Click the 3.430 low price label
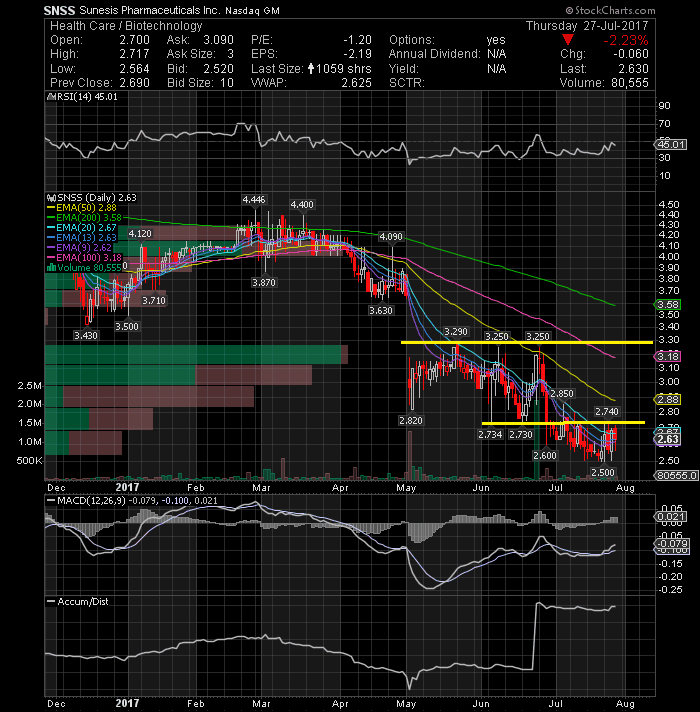Image resolution: width=700 pixels, height=712 pixels. point(86,336)
